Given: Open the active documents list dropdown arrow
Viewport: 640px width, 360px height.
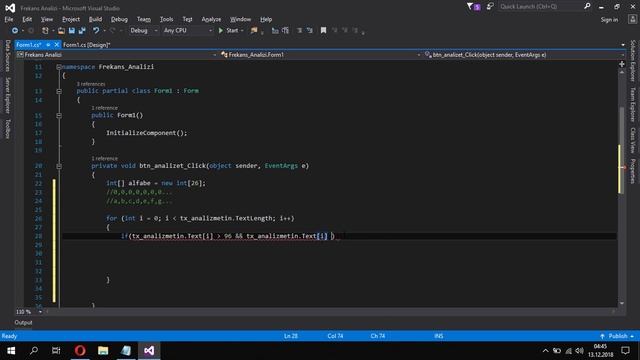Looking at the screenshot, I should [623, 45].
